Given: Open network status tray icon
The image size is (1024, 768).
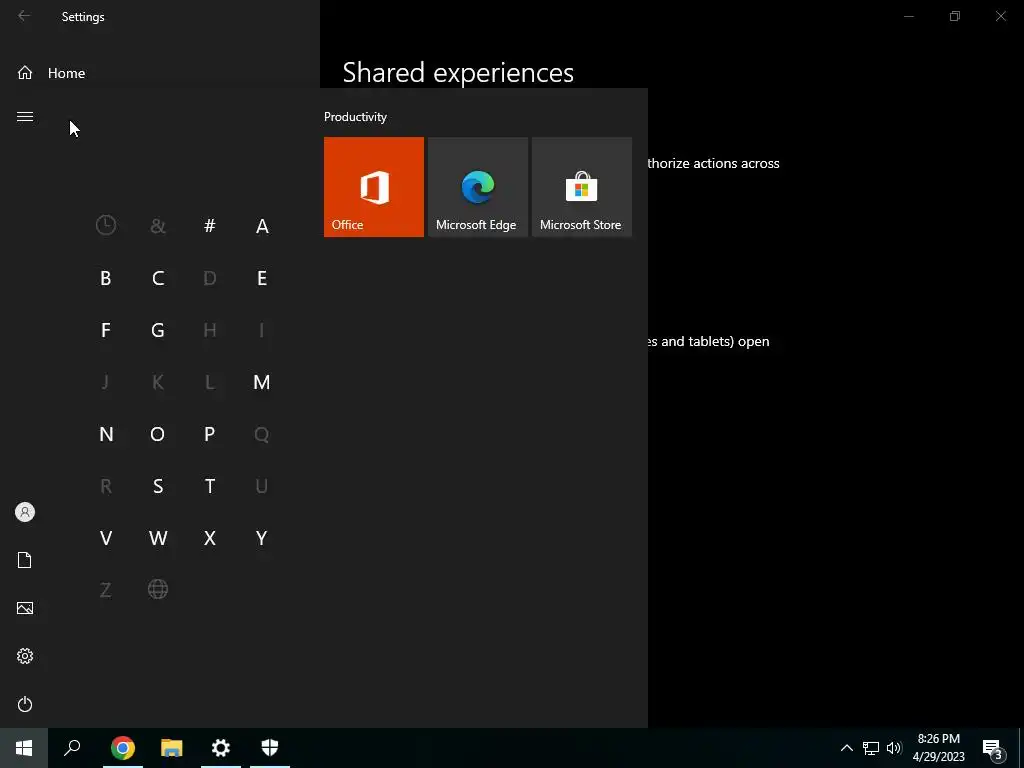Looking at the screenshot, I should (x=871, y=748).
